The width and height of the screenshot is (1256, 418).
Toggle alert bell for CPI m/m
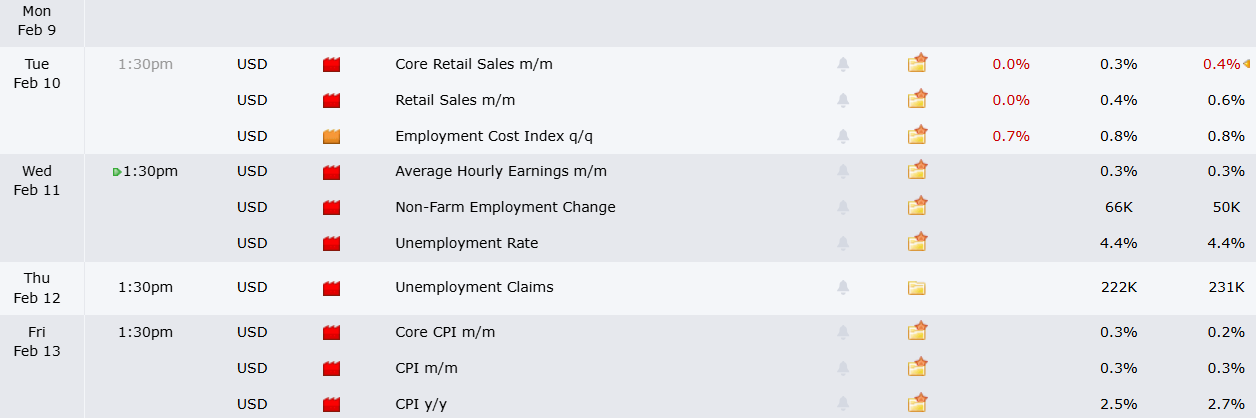843,368
